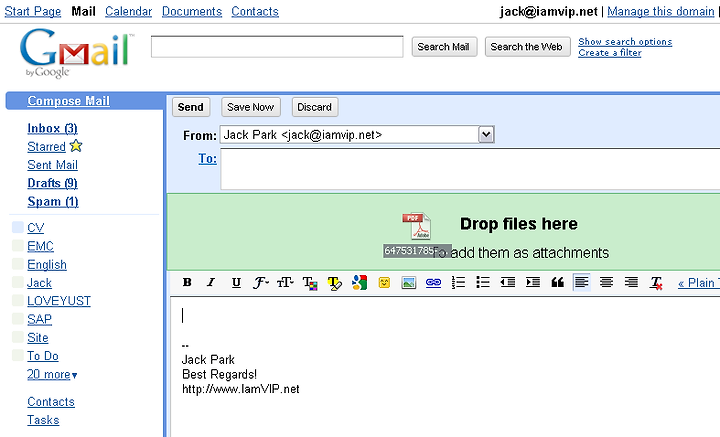Go to the Start Page tab
This screenshot has height=437, width=720.
pos(33,11)
